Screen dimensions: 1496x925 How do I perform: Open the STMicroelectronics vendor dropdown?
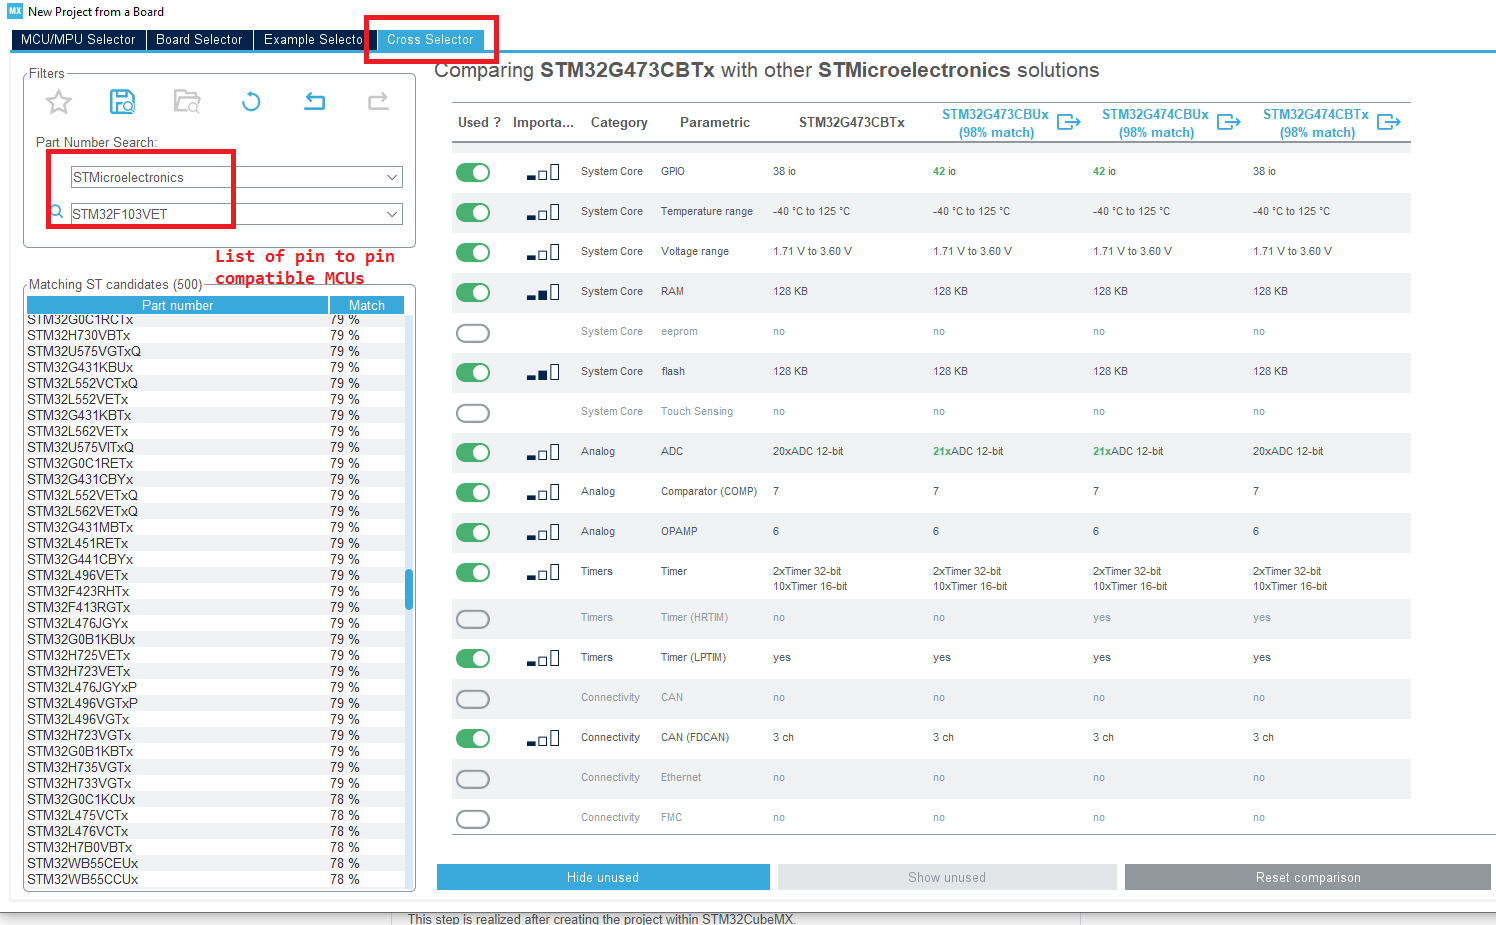394,176
